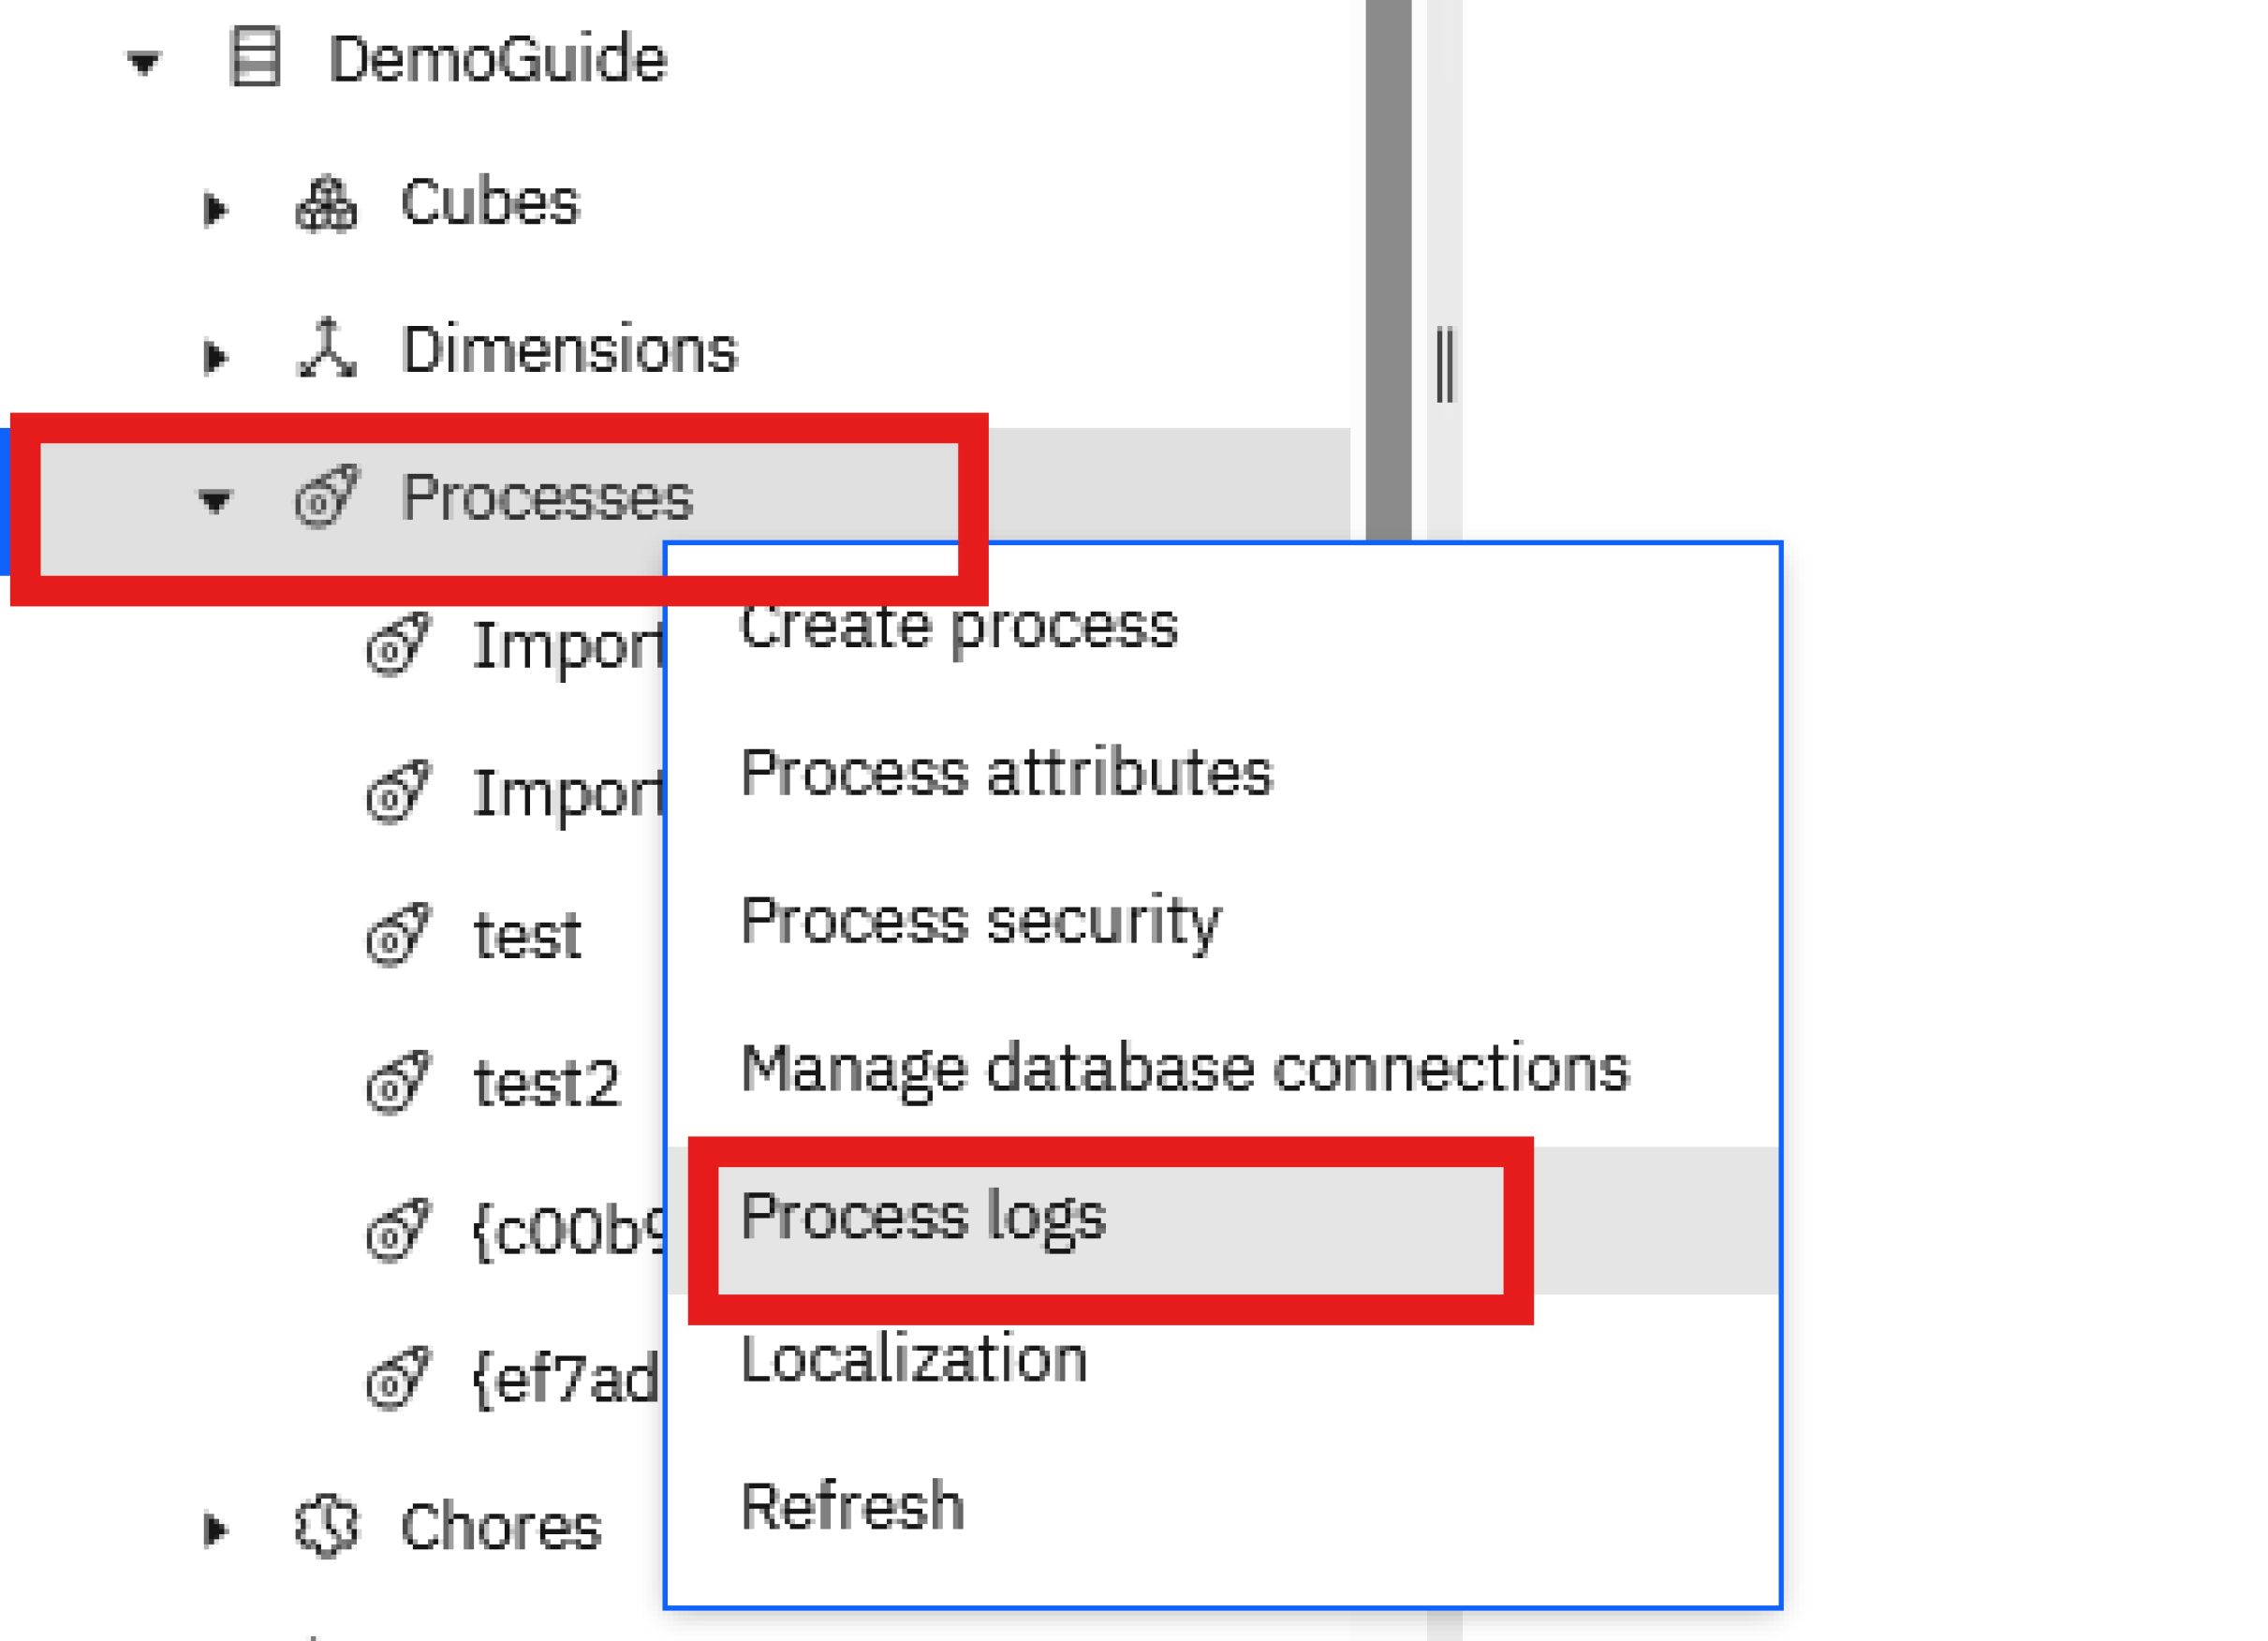Screen dimensions: 2268x1641
Task: Click the Cubes icon
Action: tap(326, 204)
